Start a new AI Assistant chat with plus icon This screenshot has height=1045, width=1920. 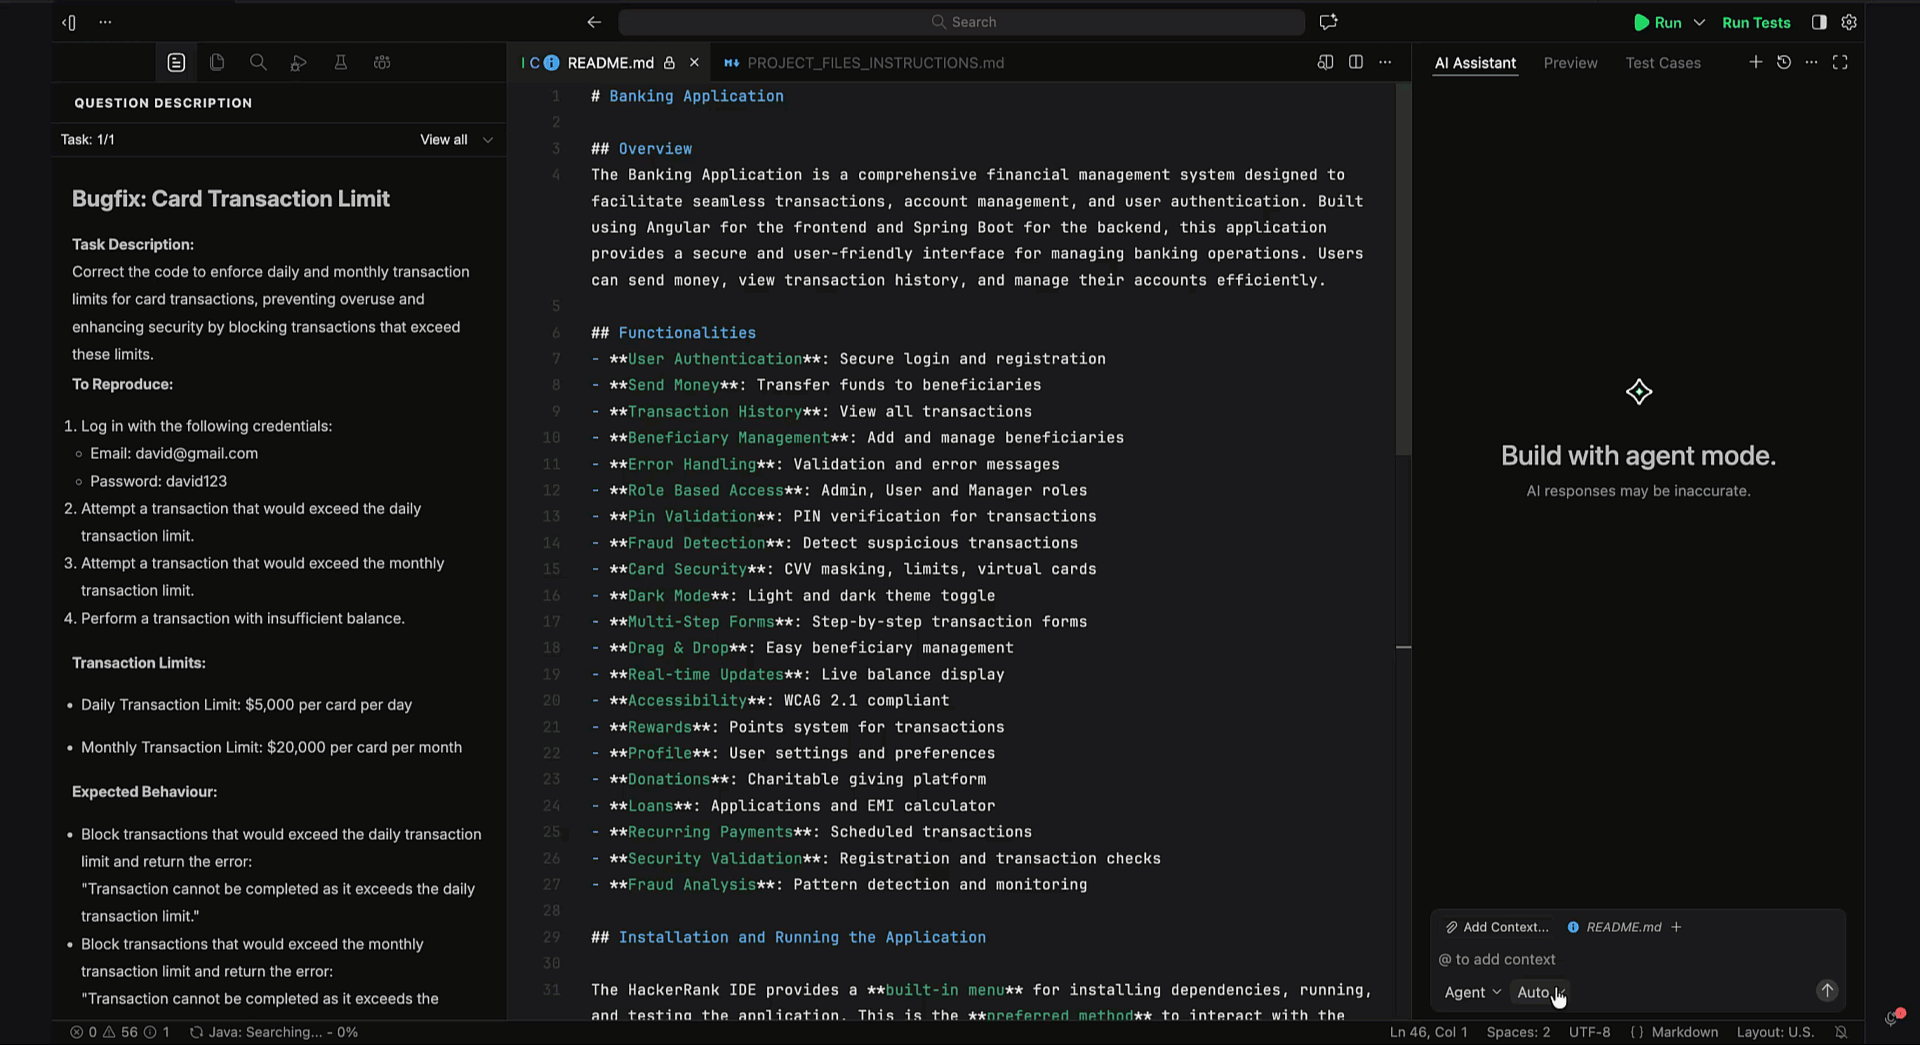click(x=1756, y=62)
